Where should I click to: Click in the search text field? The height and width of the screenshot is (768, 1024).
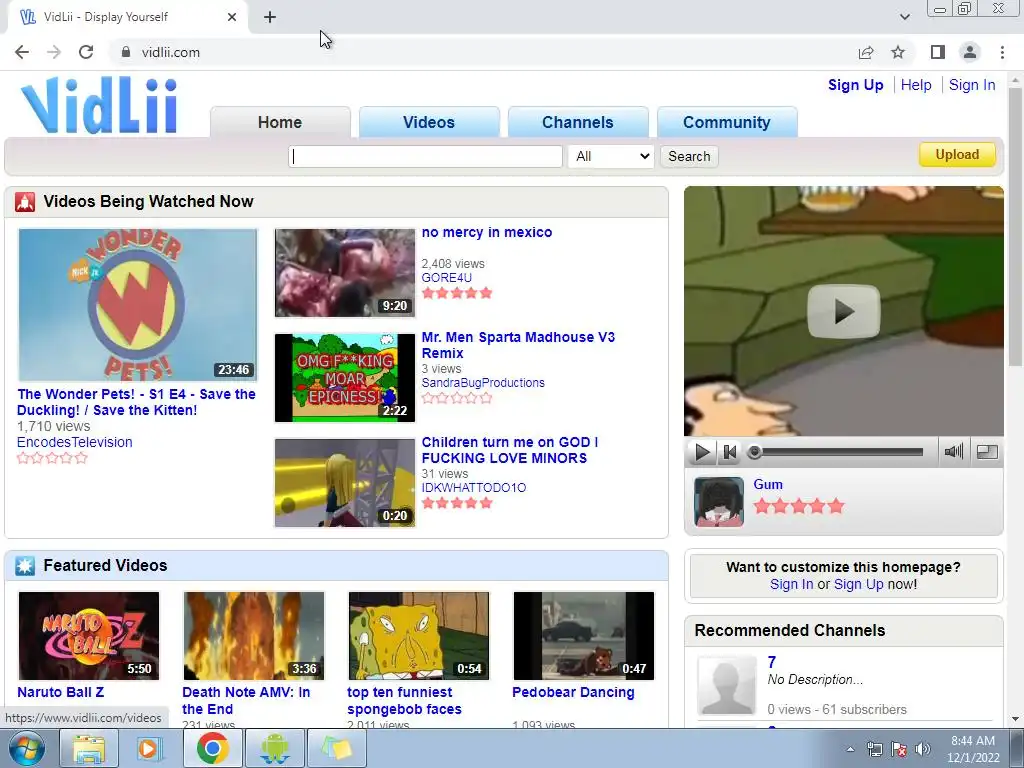(x=425, y=156)
